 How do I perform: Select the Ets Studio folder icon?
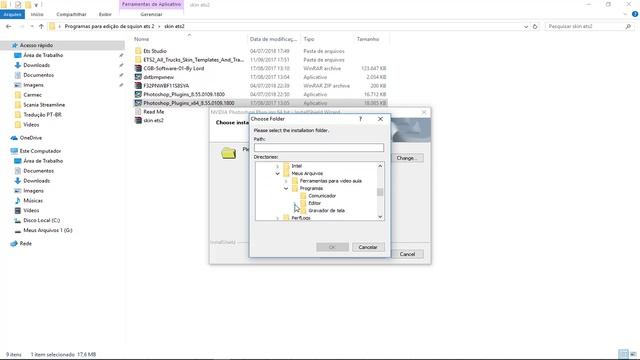pos(138,51)
